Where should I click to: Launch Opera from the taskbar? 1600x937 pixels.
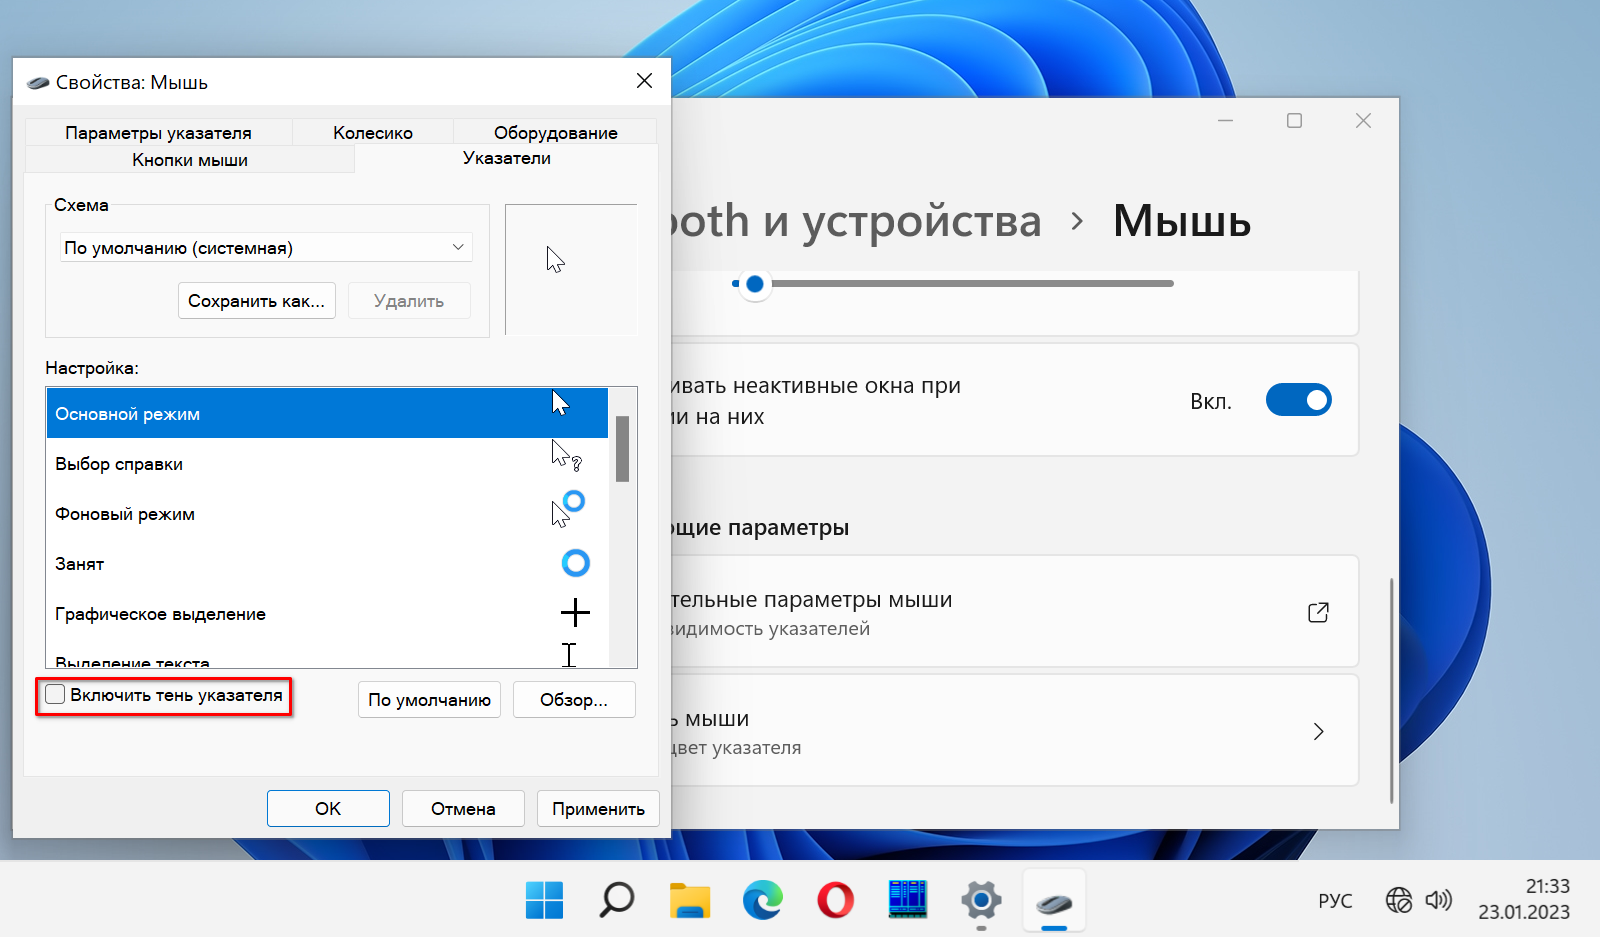pos(834,901)
